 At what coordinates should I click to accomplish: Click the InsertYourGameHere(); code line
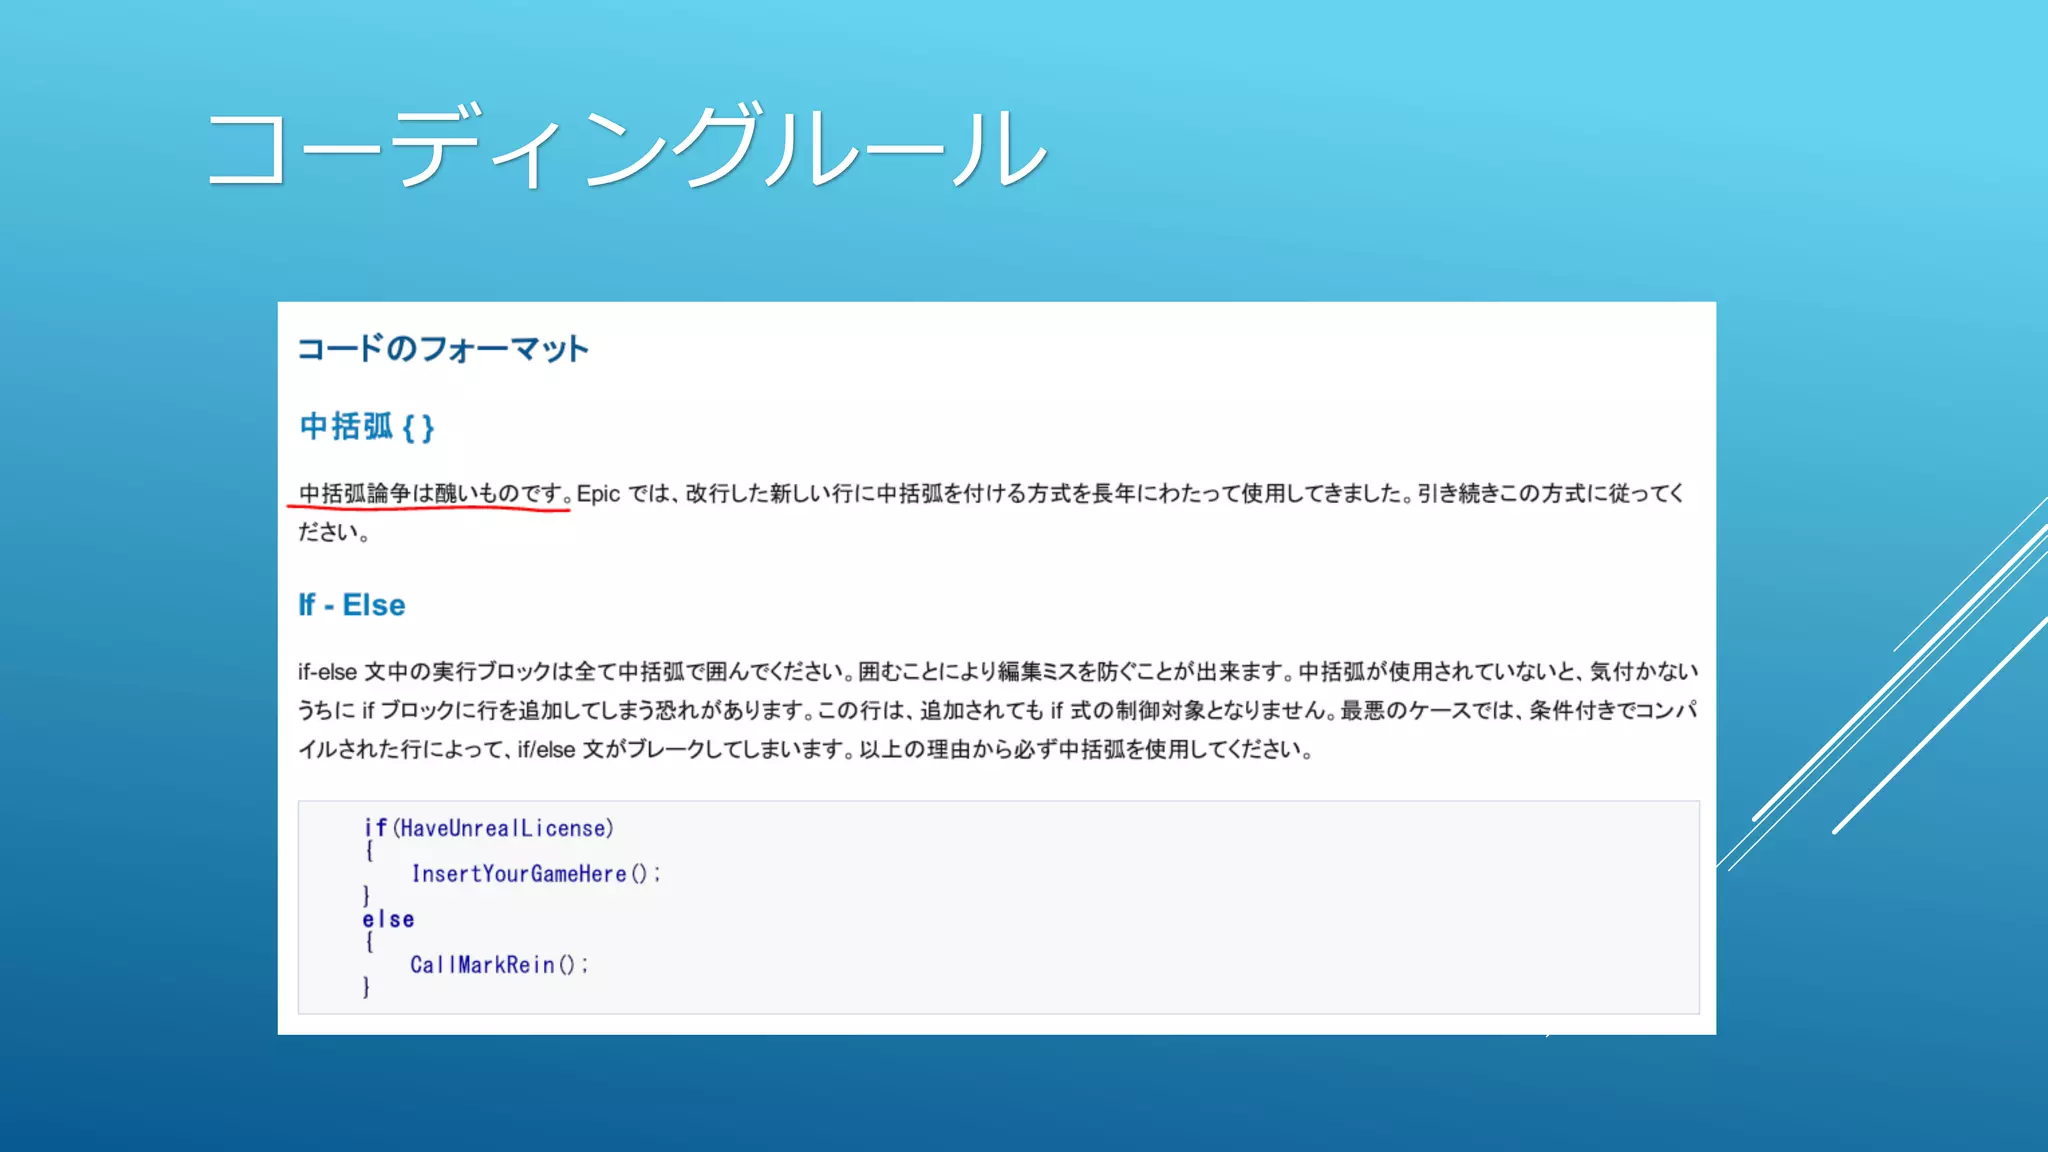coord(535,874)
